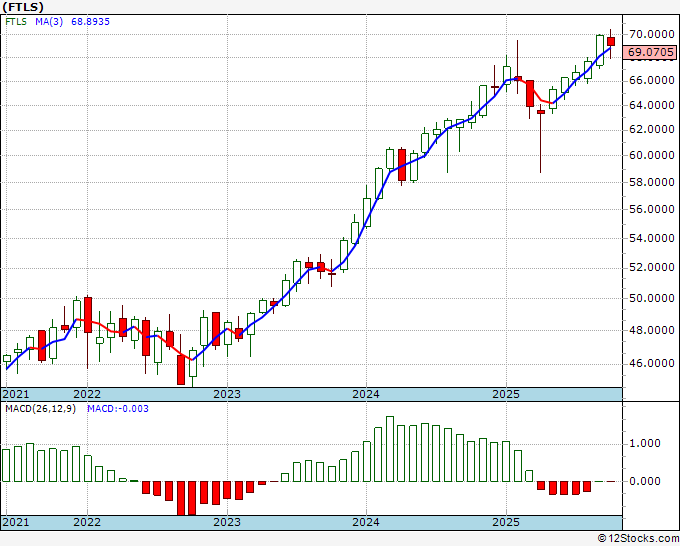Click 2025 on the price chart timeline

click(506, 394)
